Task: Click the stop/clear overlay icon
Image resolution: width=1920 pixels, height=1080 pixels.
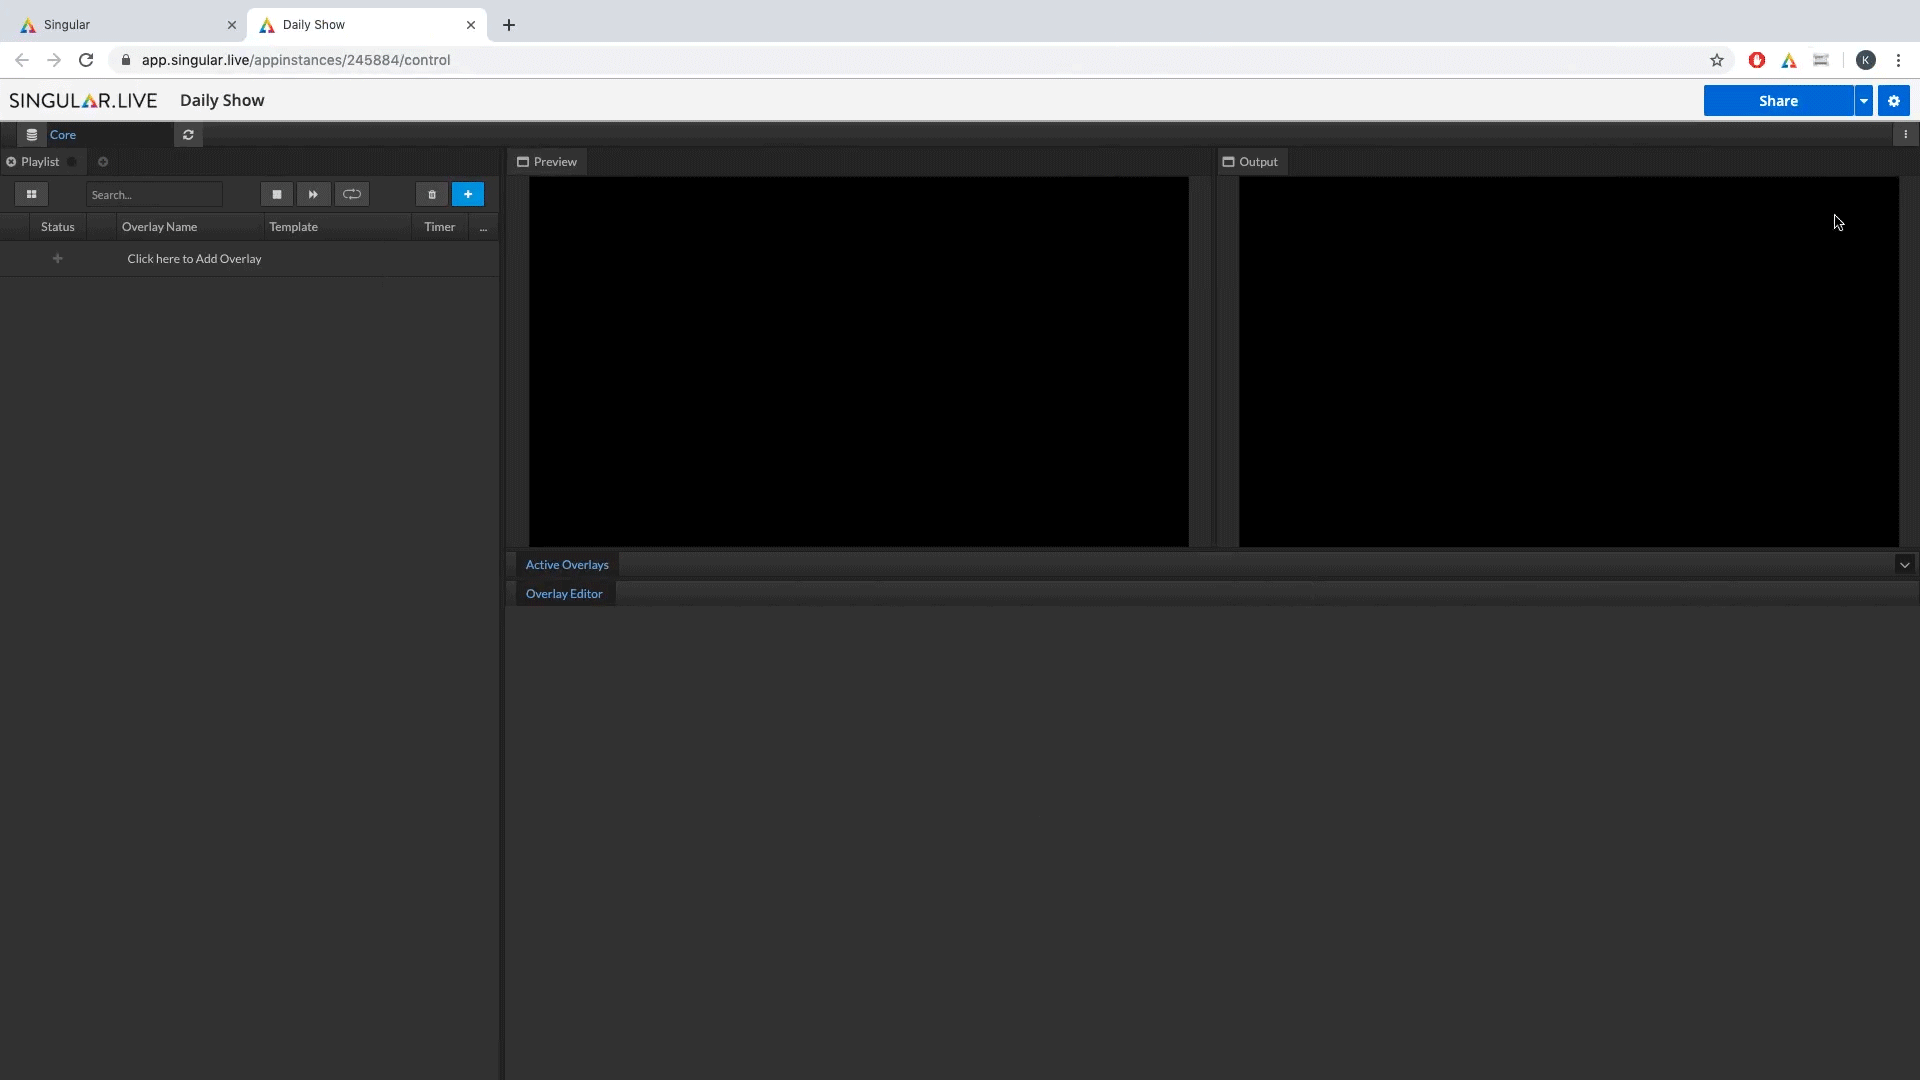Action: [276, 194]
